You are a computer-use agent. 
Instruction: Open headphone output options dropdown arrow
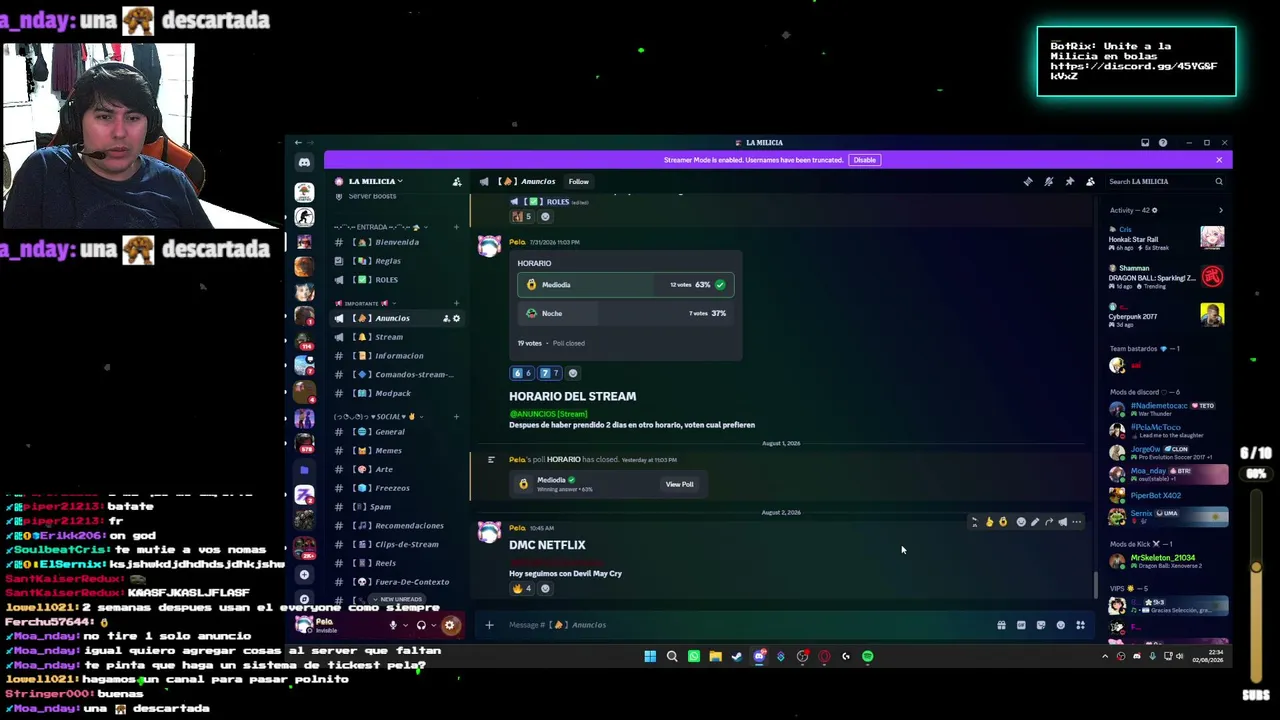click(x=434, y=625)
